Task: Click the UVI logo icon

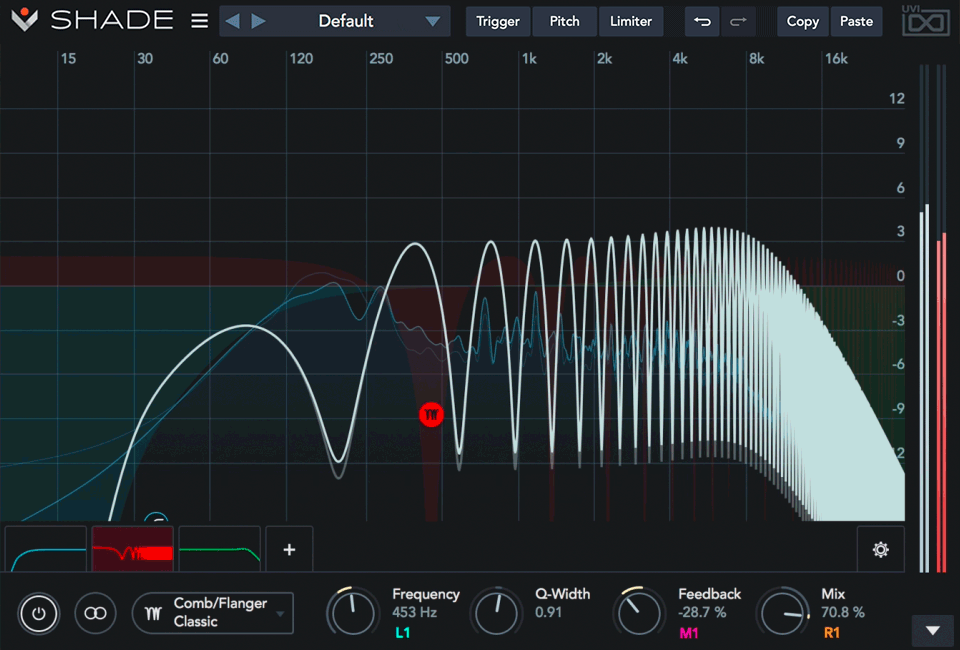Action: pyautogui.click(x=924, y=21)
